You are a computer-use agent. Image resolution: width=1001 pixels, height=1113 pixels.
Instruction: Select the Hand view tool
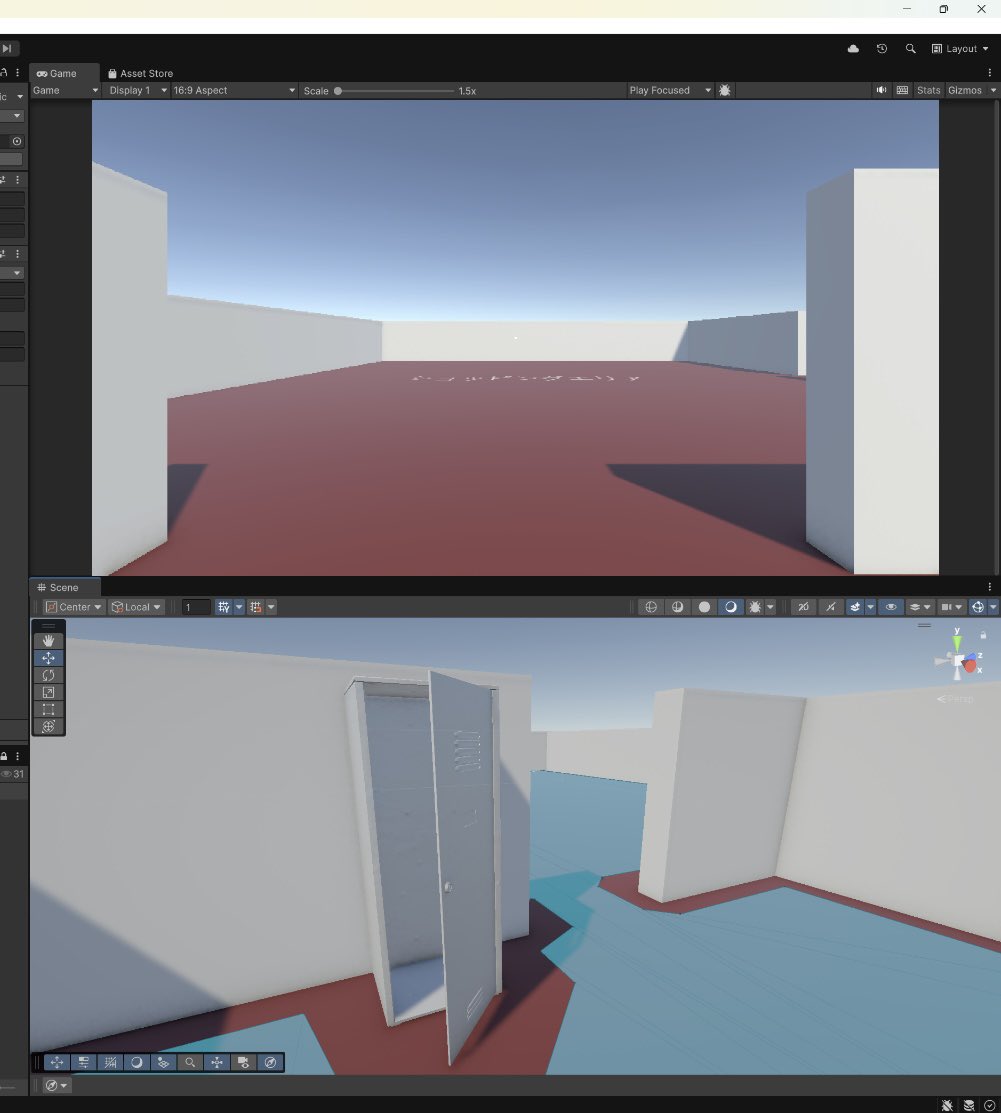(48, 640)
